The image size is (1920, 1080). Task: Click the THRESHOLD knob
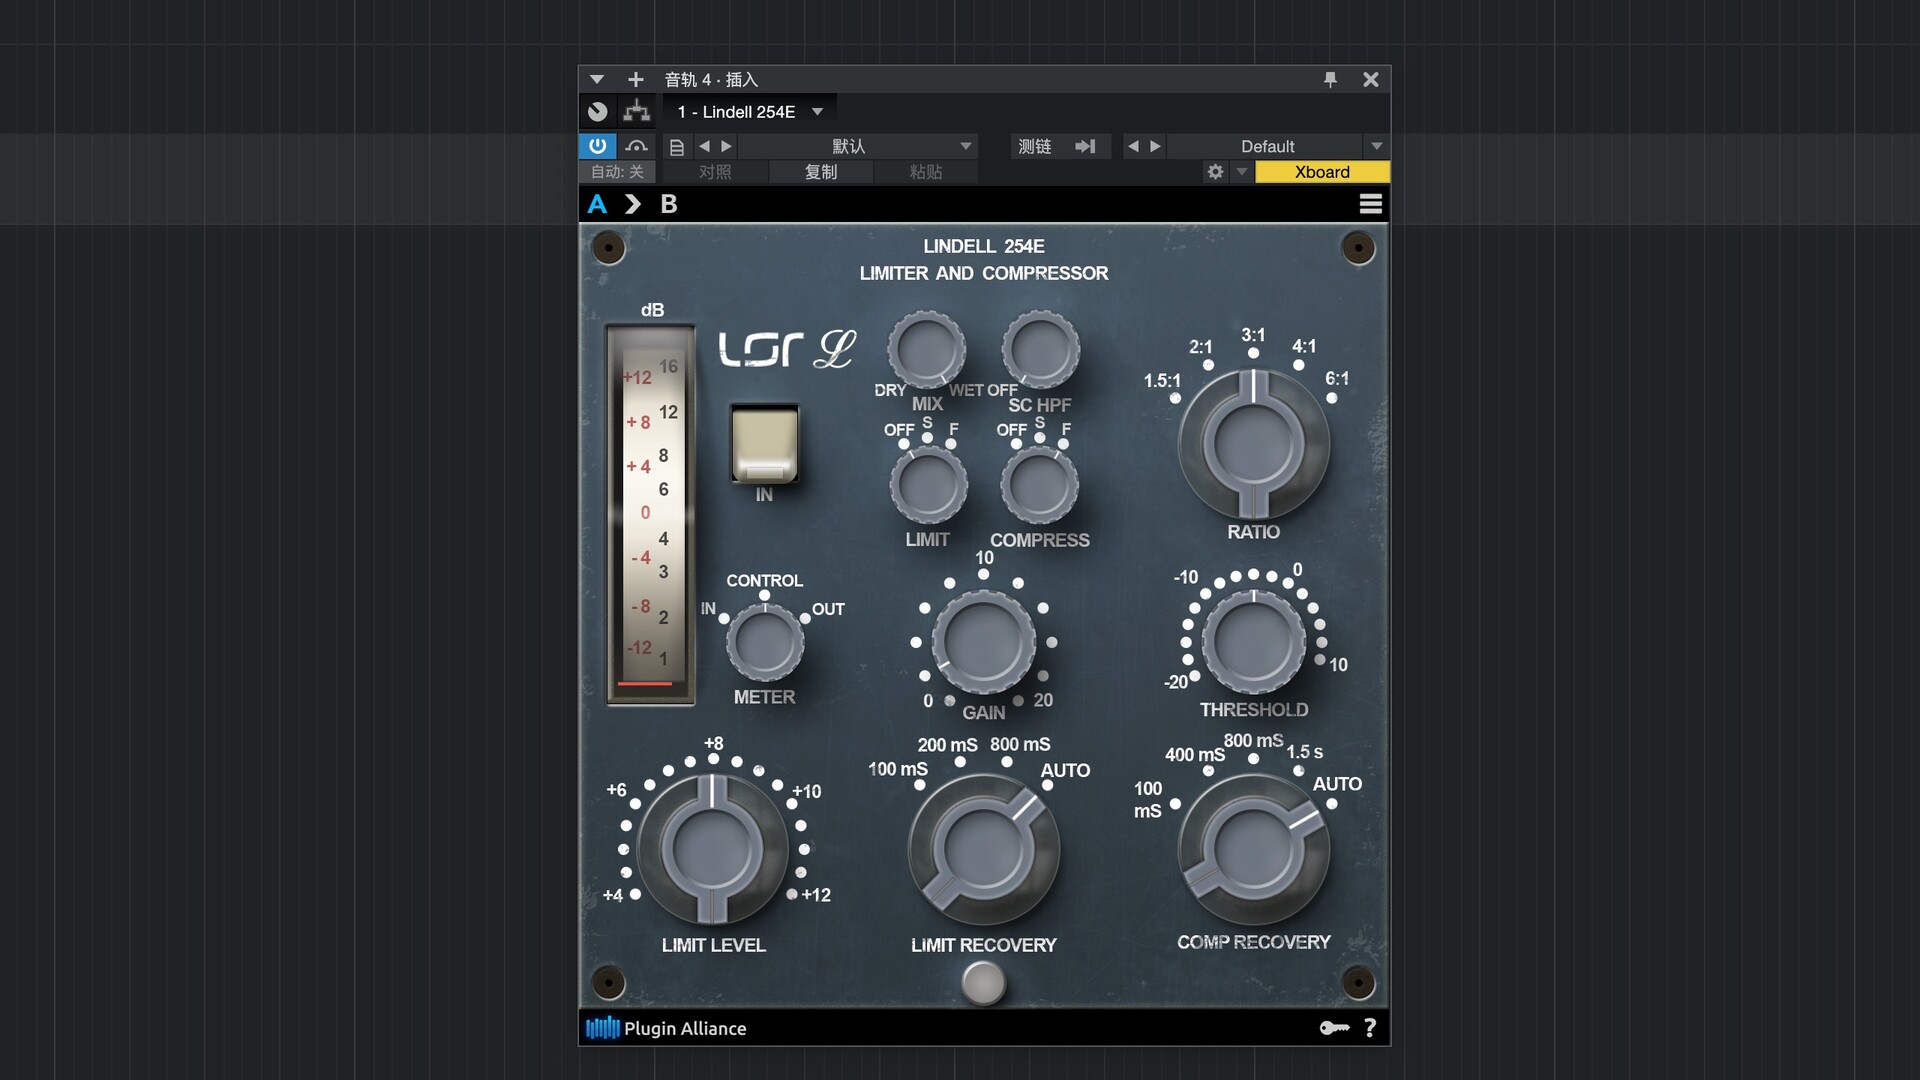pos(1253,642)
